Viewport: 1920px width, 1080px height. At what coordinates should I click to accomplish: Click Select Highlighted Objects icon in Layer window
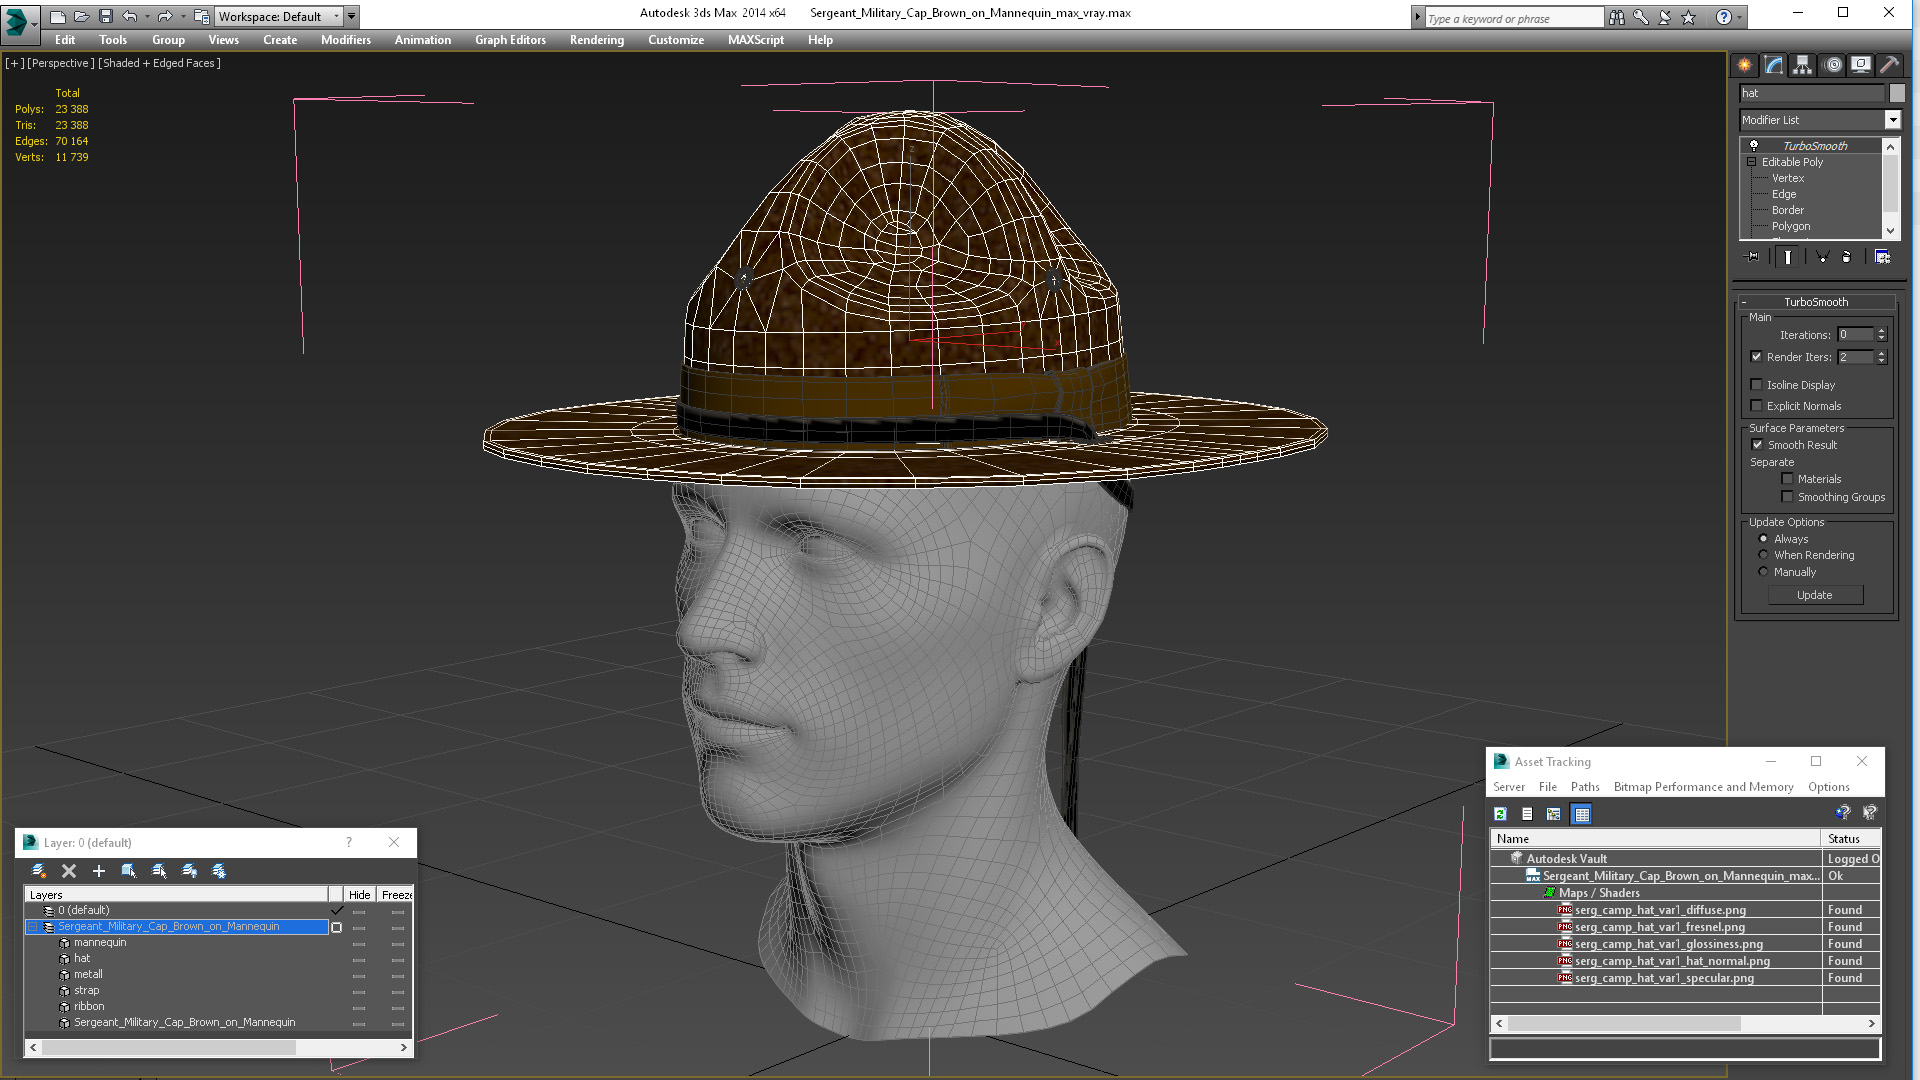(129, 871)
